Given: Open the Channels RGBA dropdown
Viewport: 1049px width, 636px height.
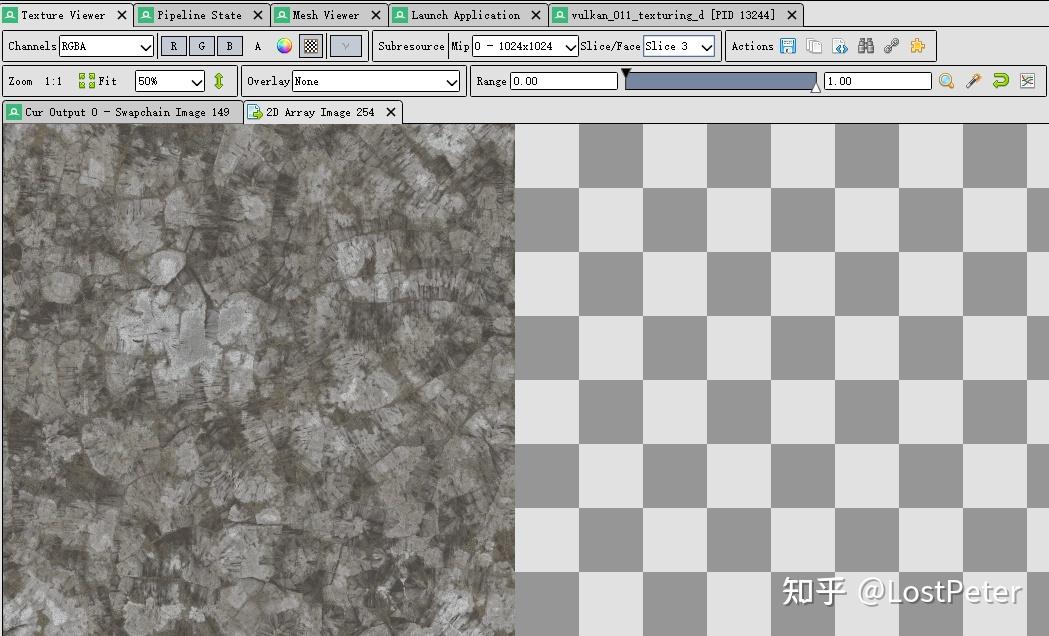Looking at the screenshot, I should tap(106, 46).
